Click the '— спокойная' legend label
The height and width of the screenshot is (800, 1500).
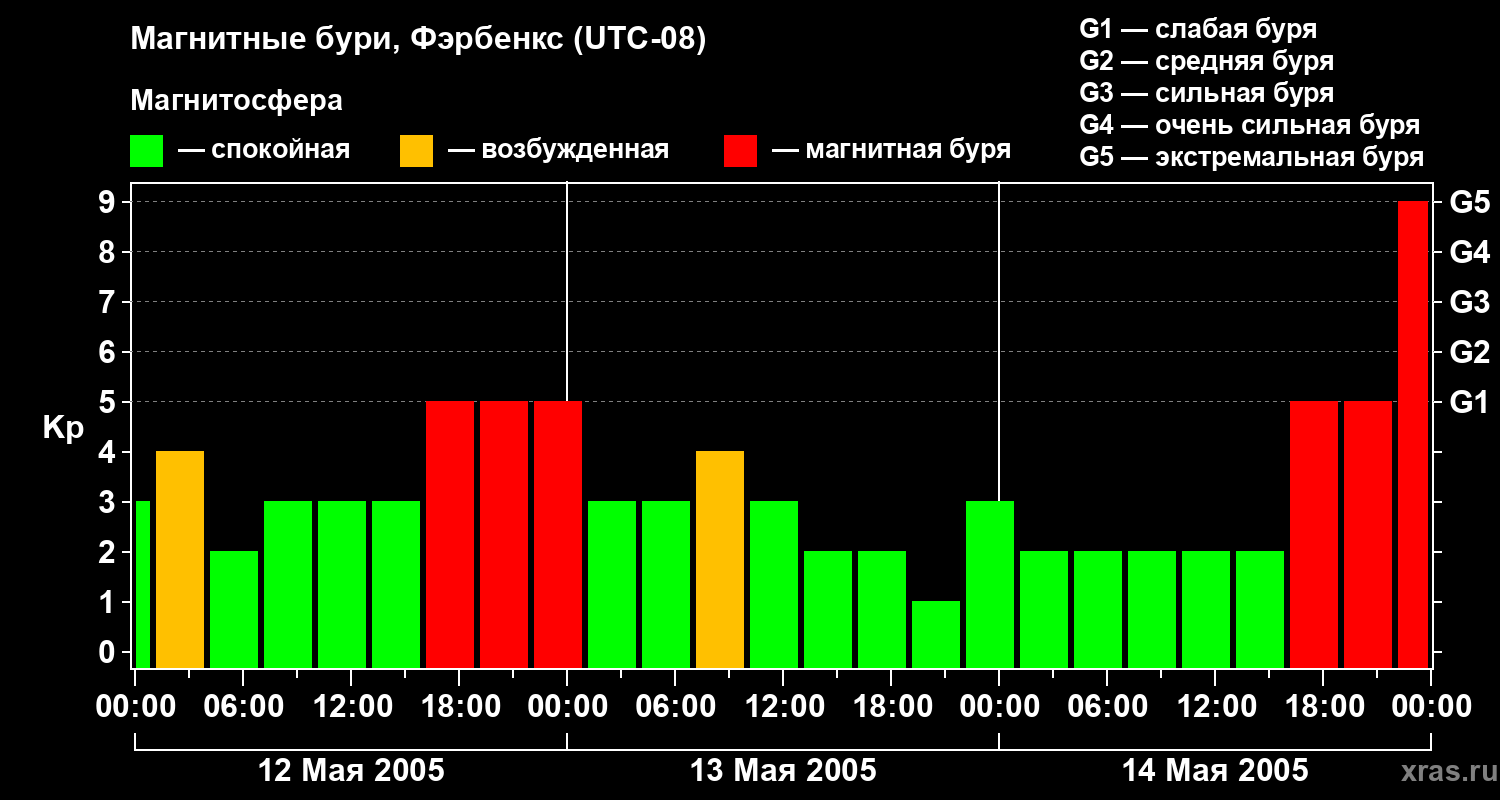point(264,151)
